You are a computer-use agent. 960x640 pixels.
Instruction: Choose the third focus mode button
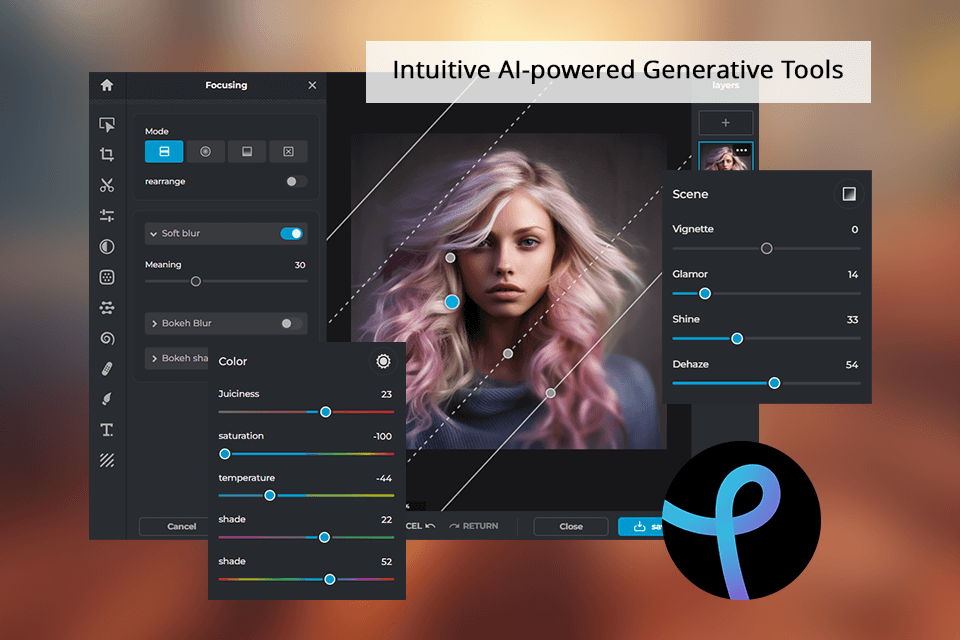point(247,151)
